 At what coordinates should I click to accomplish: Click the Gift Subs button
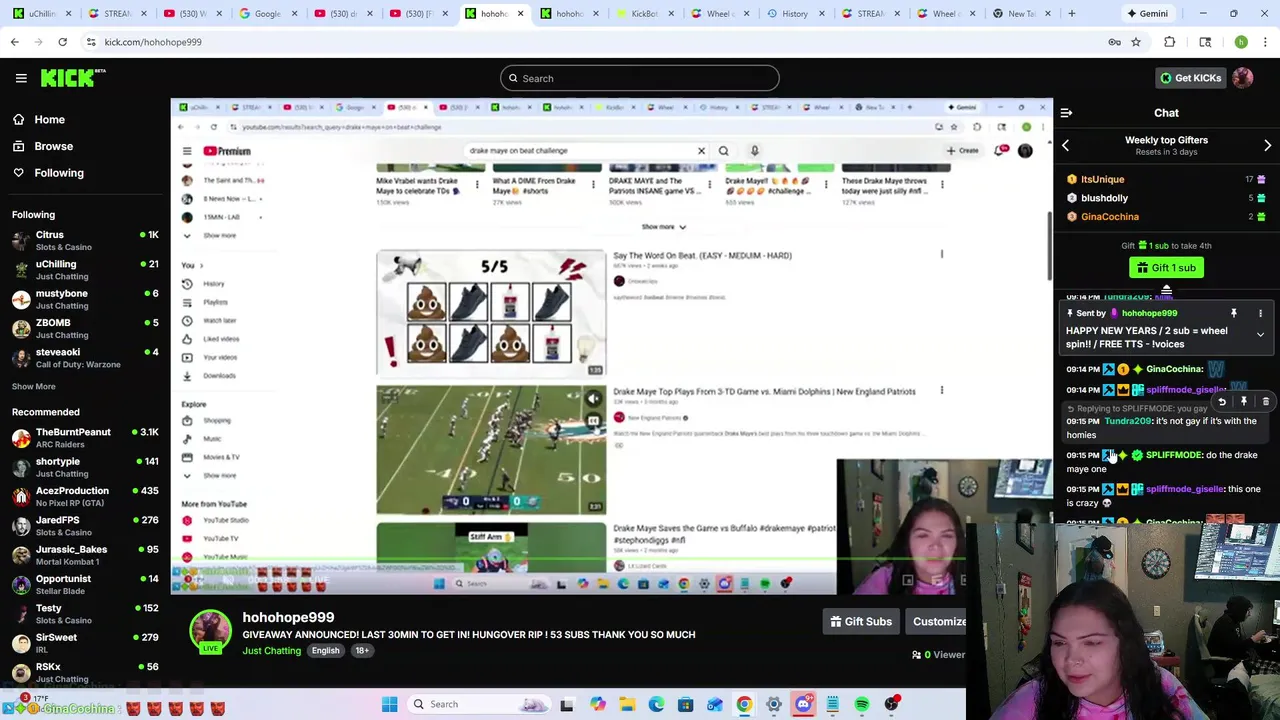click(861, 622)
